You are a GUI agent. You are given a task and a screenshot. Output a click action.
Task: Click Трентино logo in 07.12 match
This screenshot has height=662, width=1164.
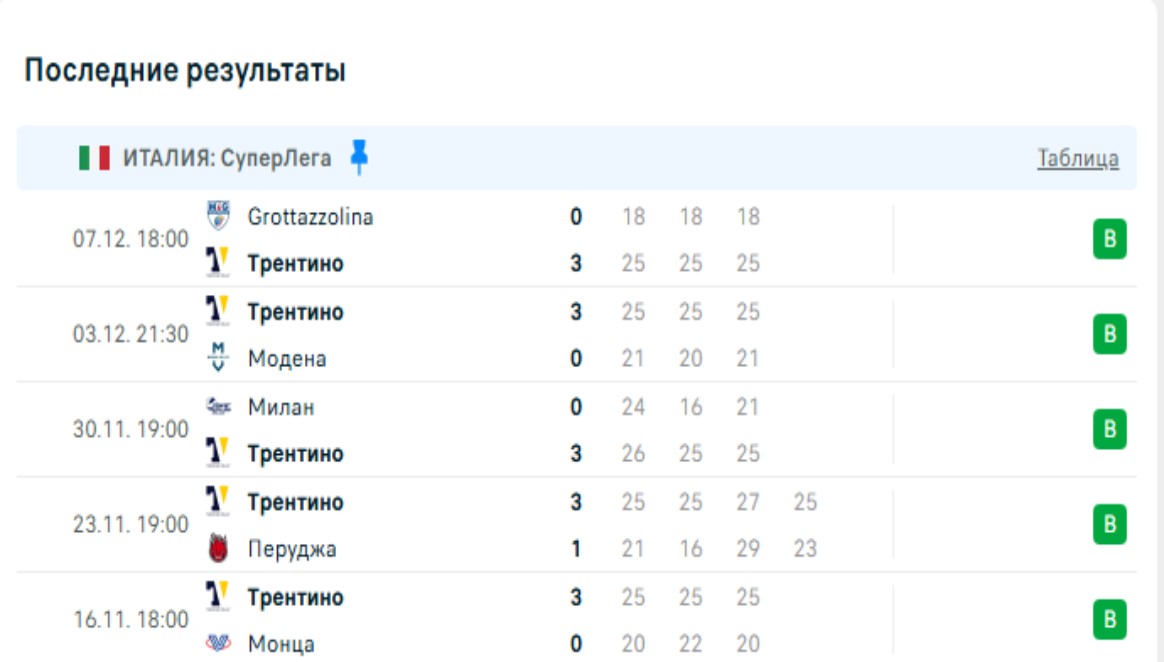[x=217, y=263]
